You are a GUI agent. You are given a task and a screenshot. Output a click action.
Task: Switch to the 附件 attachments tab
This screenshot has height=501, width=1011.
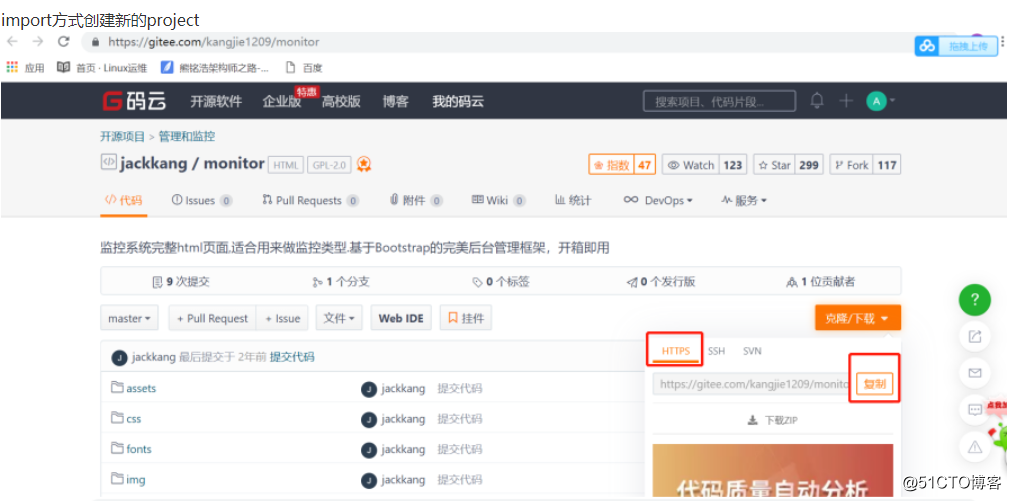coord(416,201)
